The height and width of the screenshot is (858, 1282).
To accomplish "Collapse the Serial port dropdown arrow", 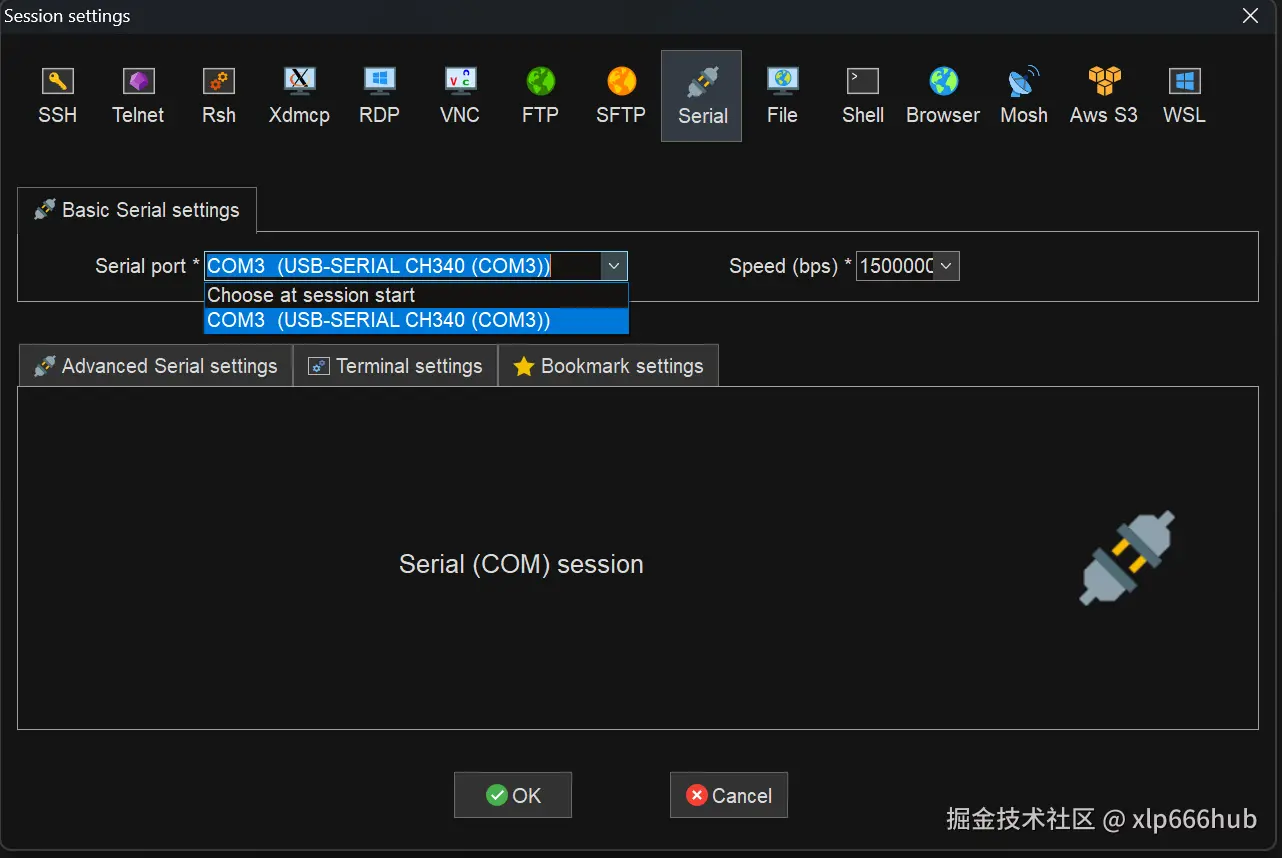I will (614, 266).
